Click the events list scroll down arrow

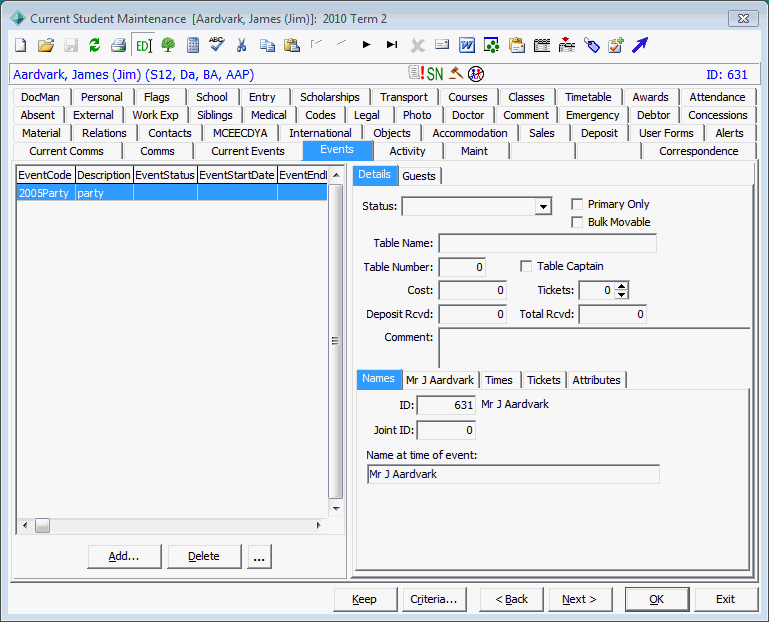pos(336,509)
